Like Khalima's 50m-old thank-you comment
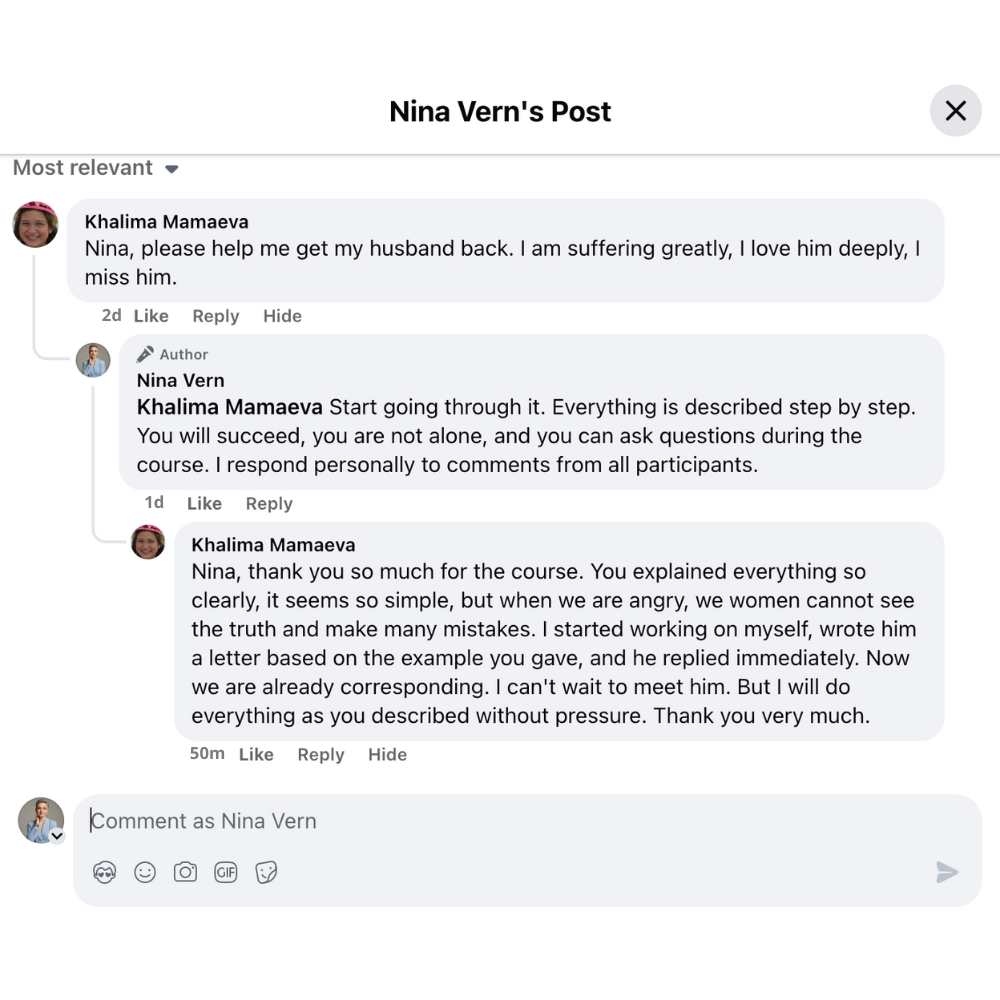 256,755
